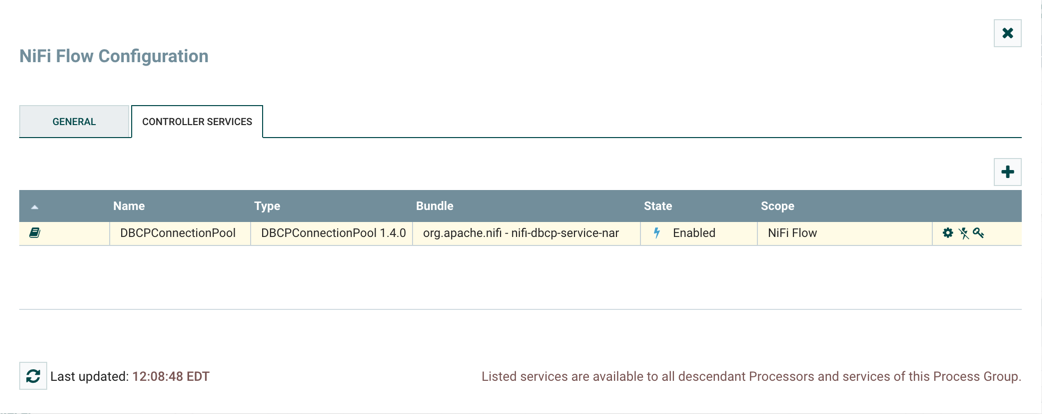Screen dimensions: 1042x414
Task: Sort the table by Bundle column
Action: pos(435,206)
